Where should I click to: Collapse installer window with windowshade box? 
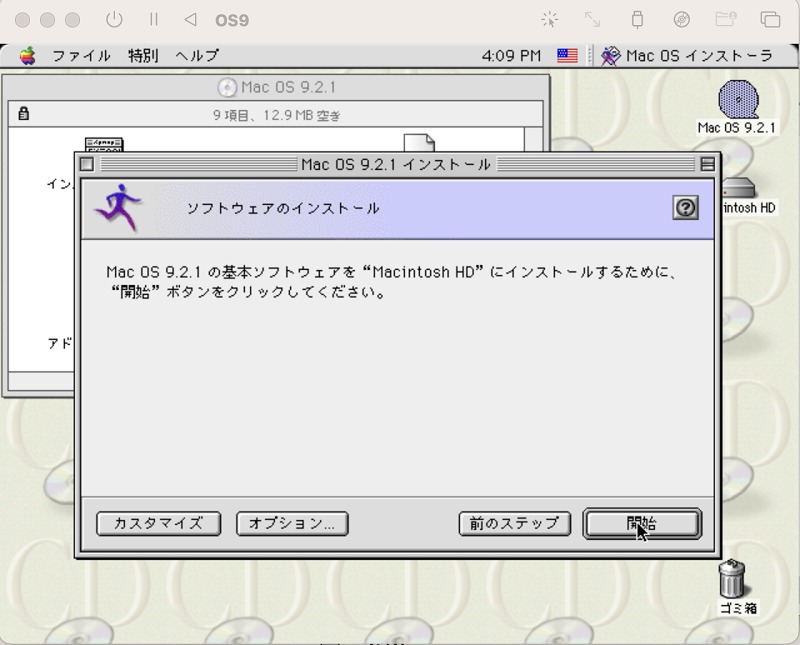707,164
